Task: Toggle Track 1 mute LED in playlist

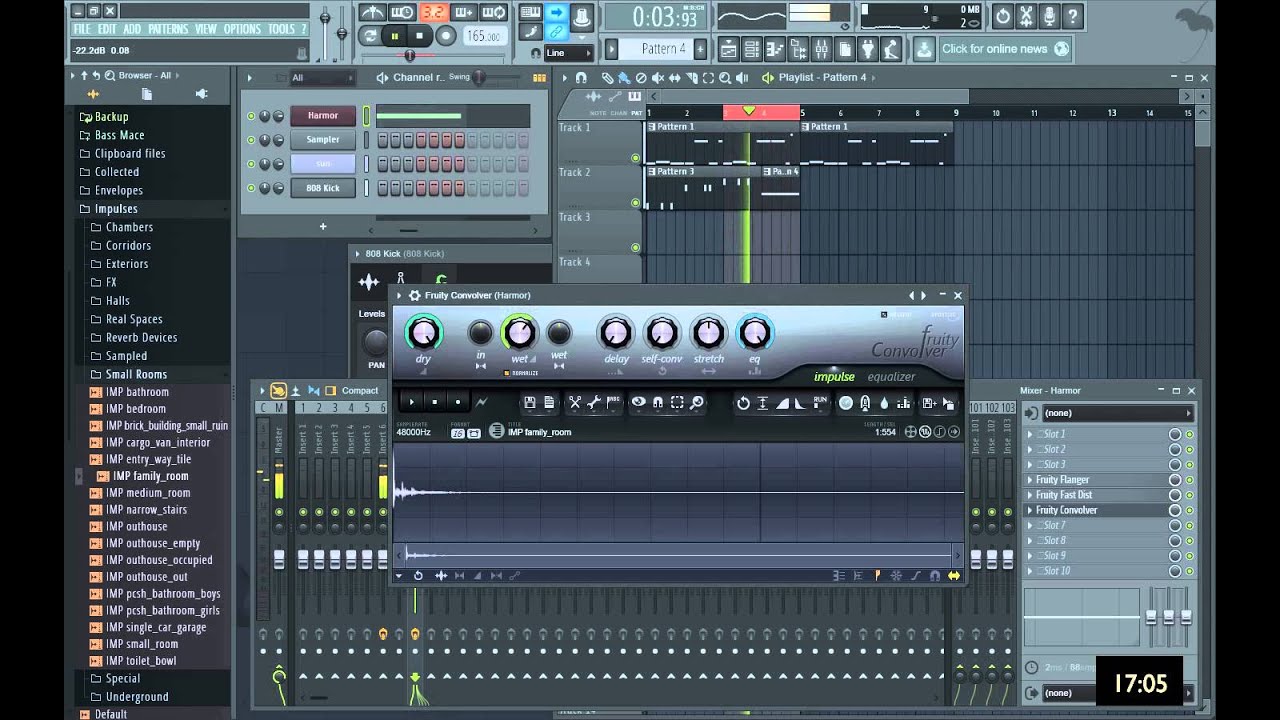Action: click(x=635, y=158)
